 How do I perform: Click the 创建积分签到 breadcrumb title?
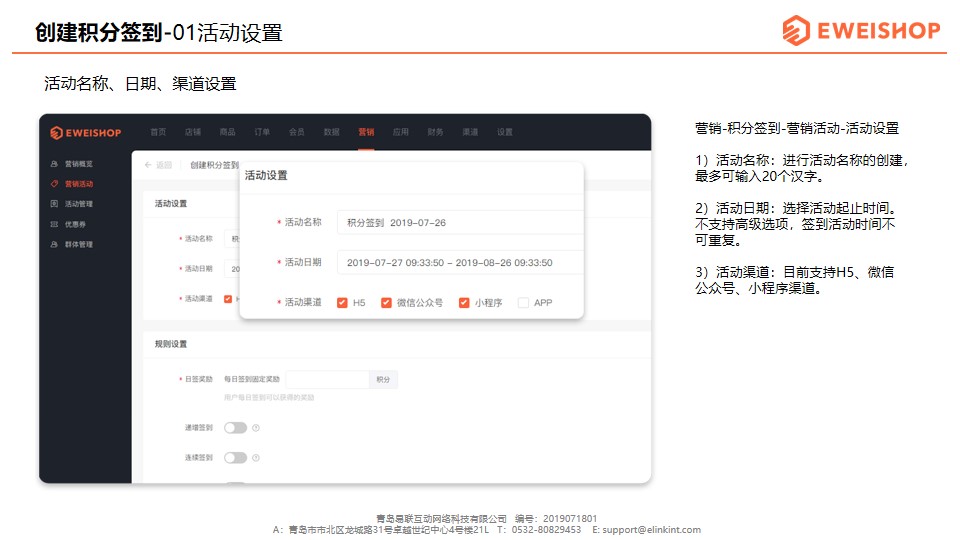click(214, 165)
